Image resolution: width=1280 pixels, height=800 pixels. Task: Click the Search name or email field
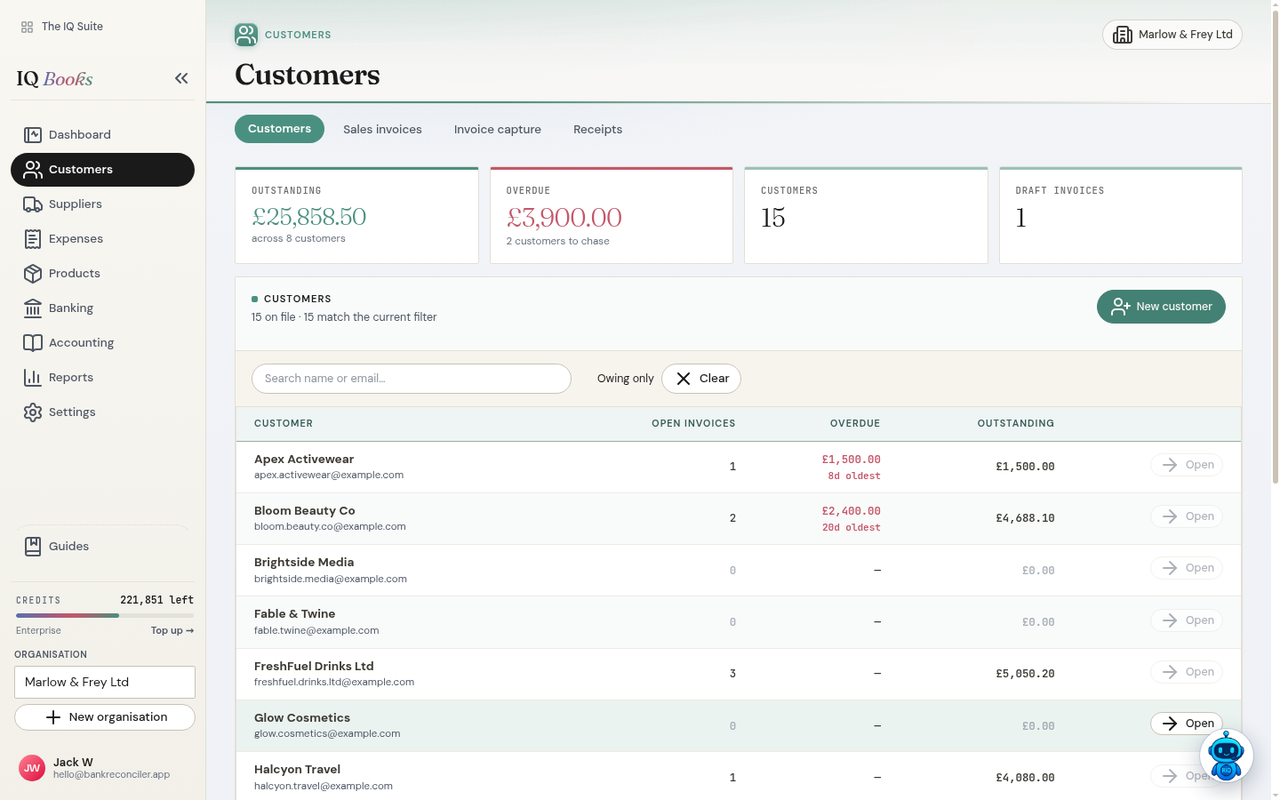click(x=411, y=379)
